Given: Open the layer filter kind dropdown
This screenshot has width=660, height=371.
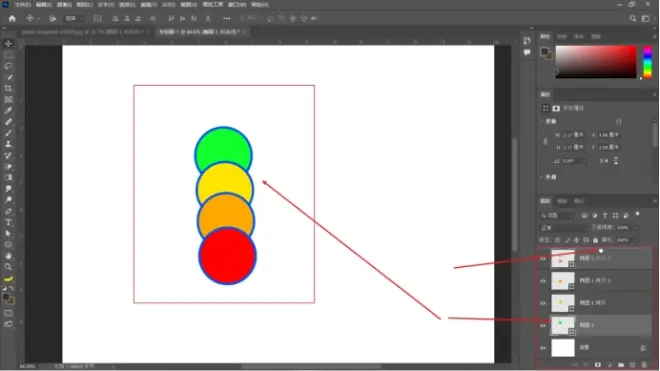Looking at the screenshot, I should [x=557, y=216].
